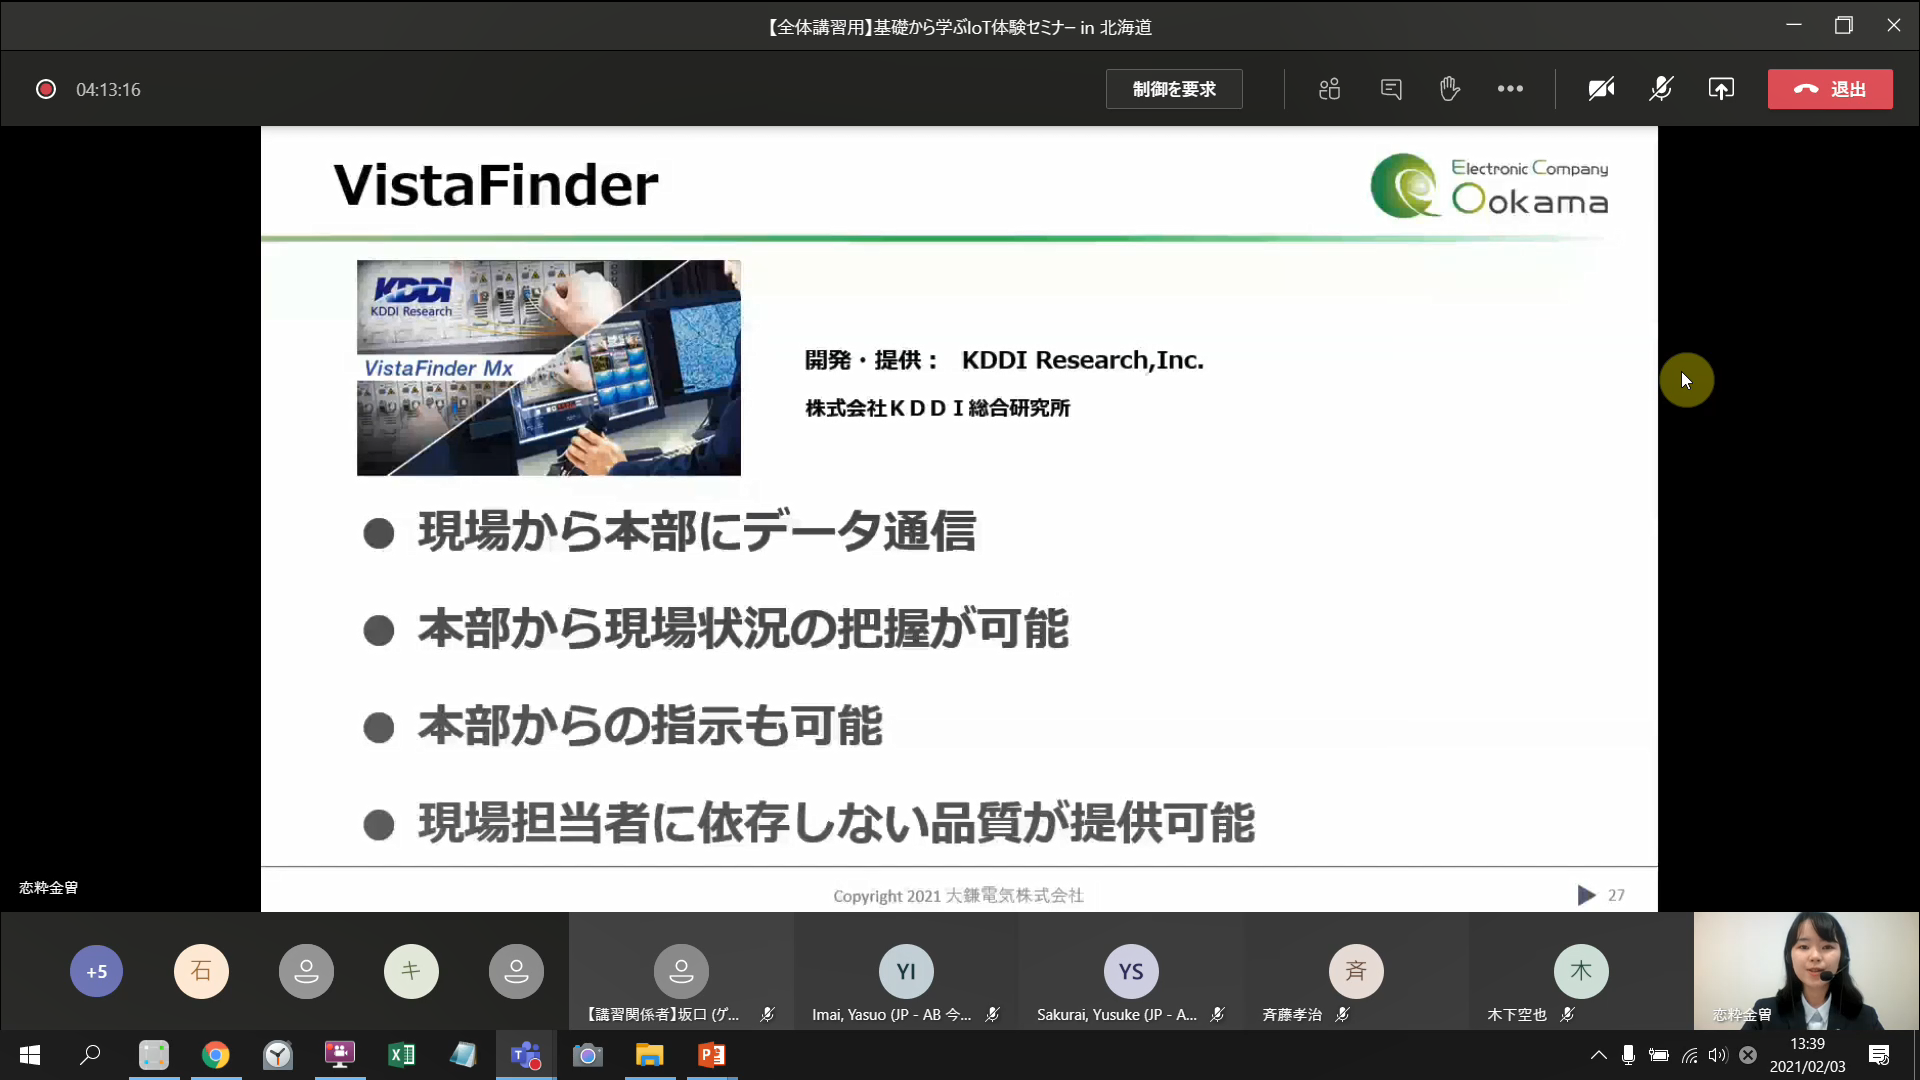Show the participants panel
1920x1080 pixels.
pos(1329,89)
